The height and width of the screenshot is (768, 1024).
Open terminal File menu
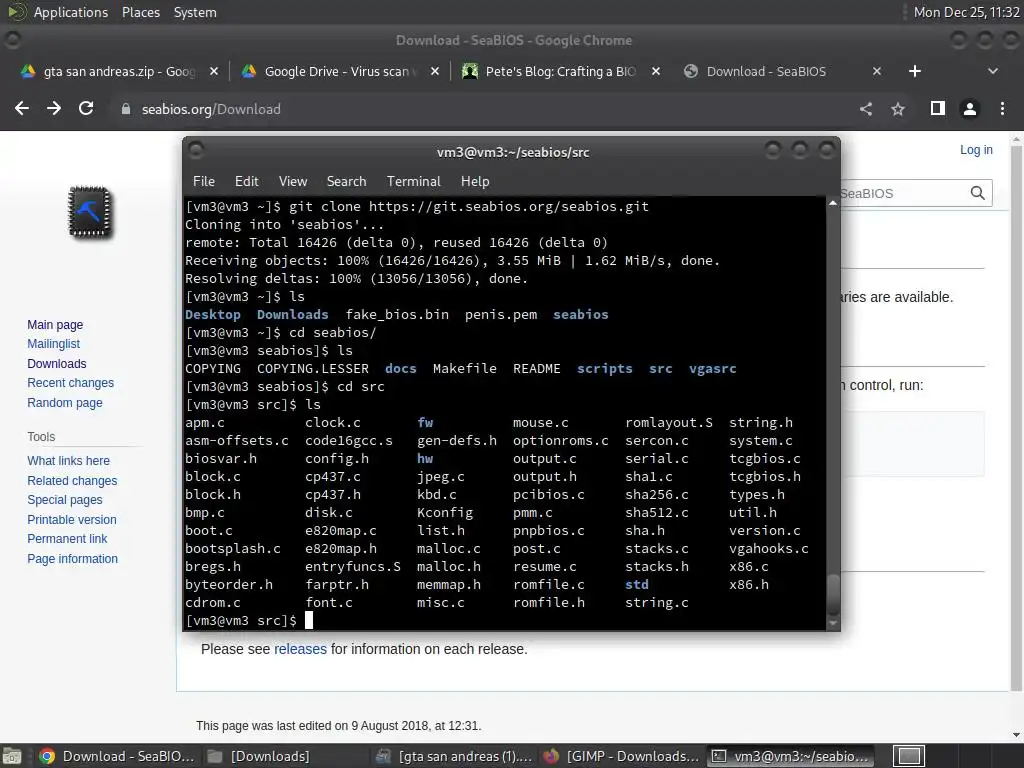tap(204, 182)
